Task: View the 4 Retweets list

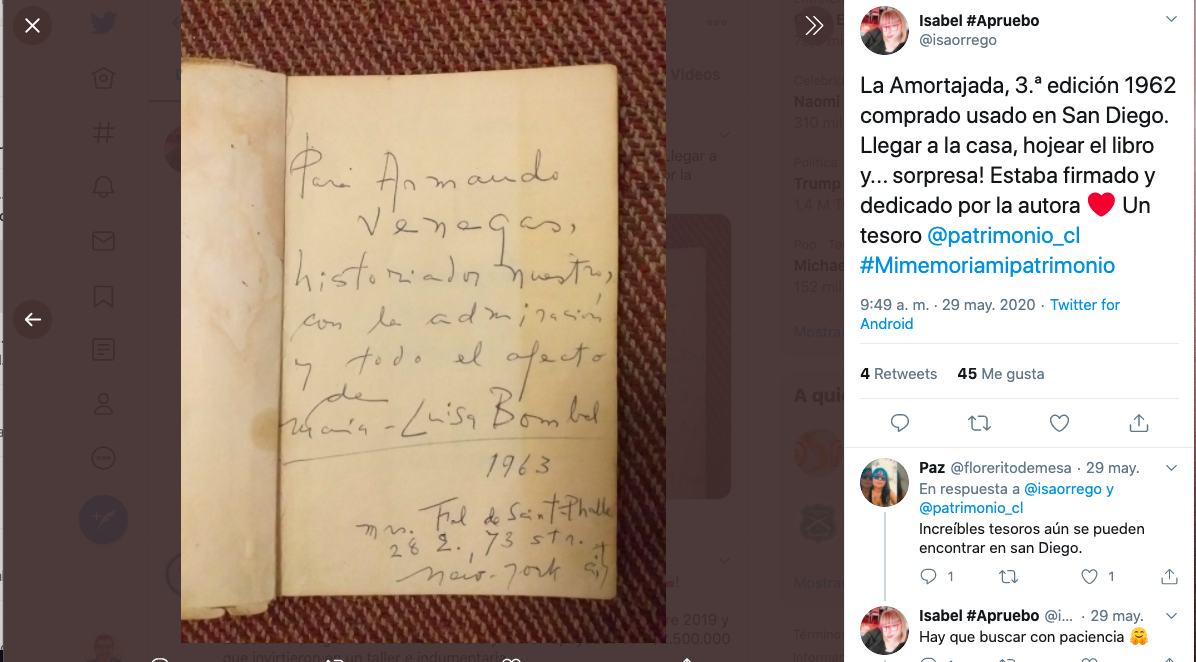Action: [899, 374]
